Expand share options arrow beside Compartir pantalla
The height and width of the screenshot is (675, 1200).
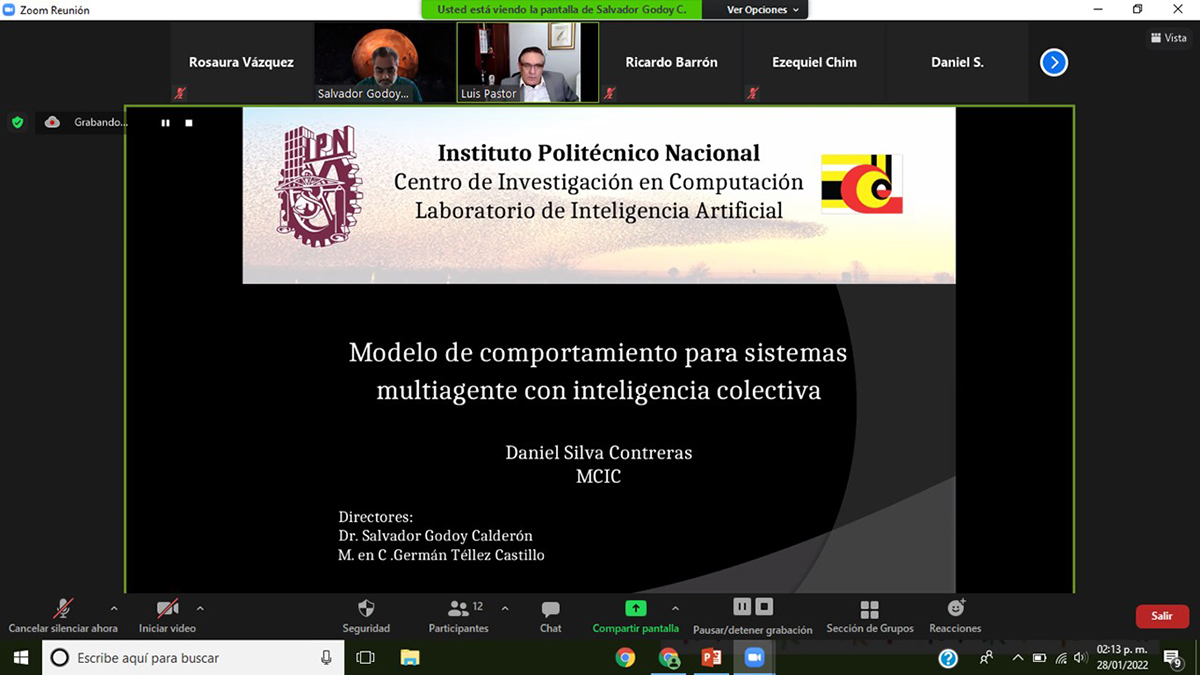pyautogui.click(x=675, y=608)
